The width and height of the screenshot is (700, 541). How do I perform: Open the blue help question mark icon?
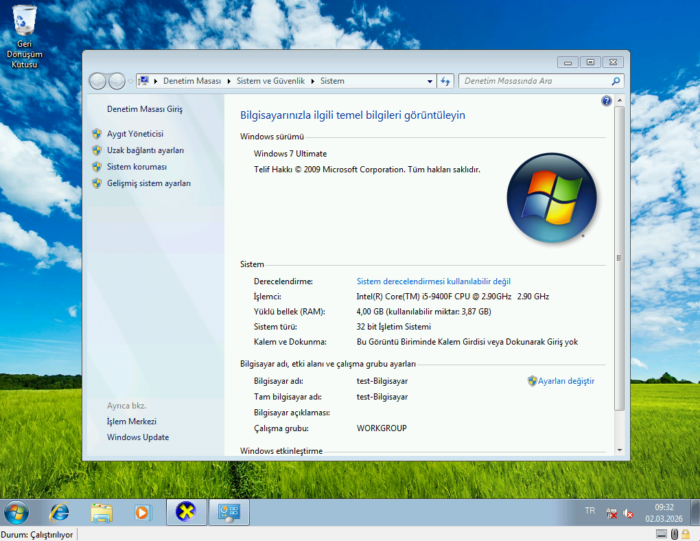[606, 101]
